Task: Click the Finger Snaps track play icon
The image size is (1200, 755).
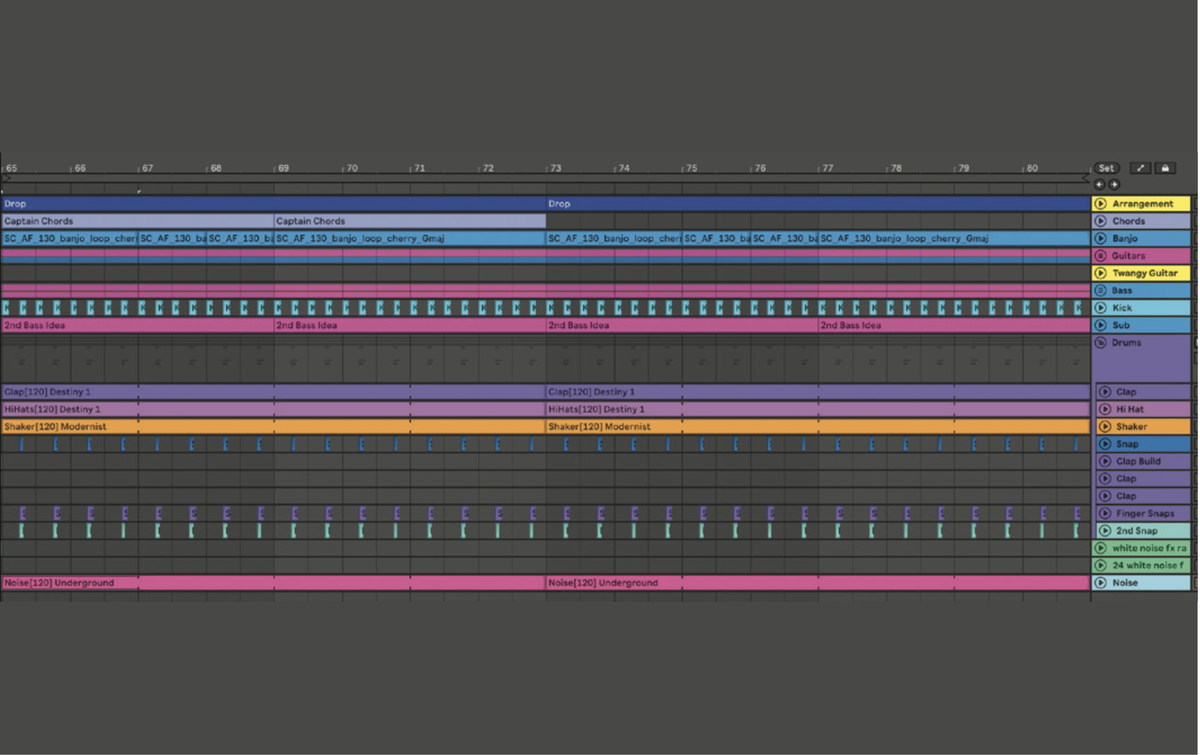Action: (x=1100, y=512)
